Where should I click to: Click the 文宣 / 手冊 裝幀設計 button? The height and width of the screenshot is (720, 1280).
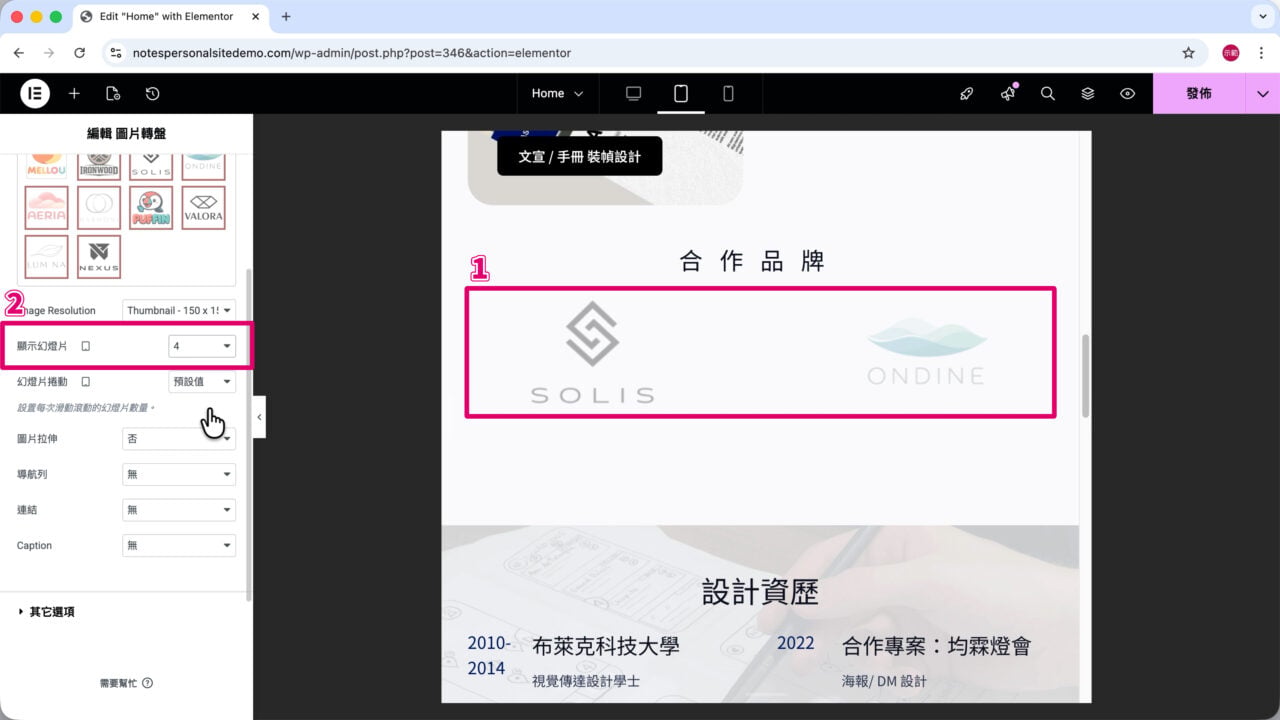tap(580, 156)
